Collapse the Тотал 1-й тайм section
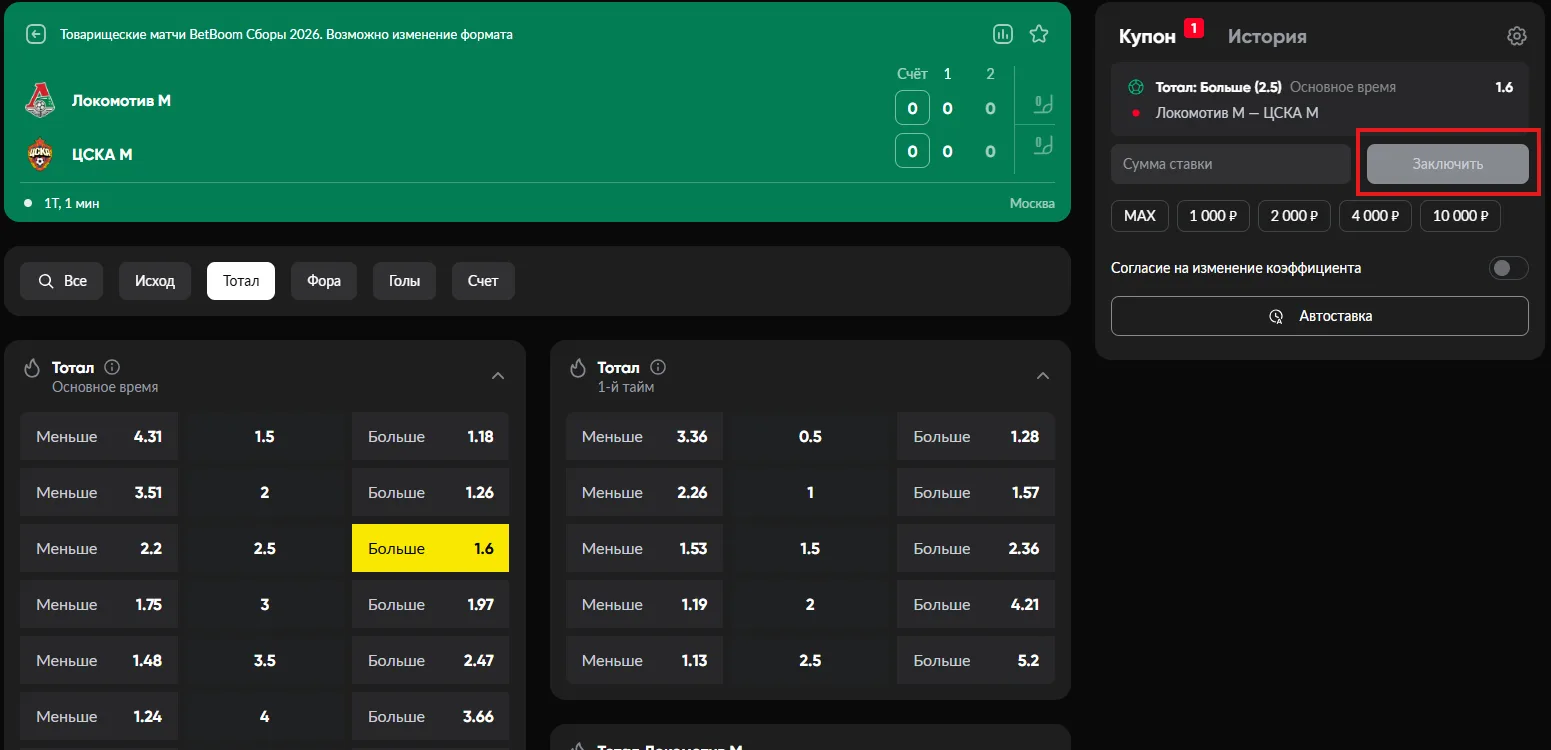Viewport: 1551px width, 750px height. tap(1043, 376)
